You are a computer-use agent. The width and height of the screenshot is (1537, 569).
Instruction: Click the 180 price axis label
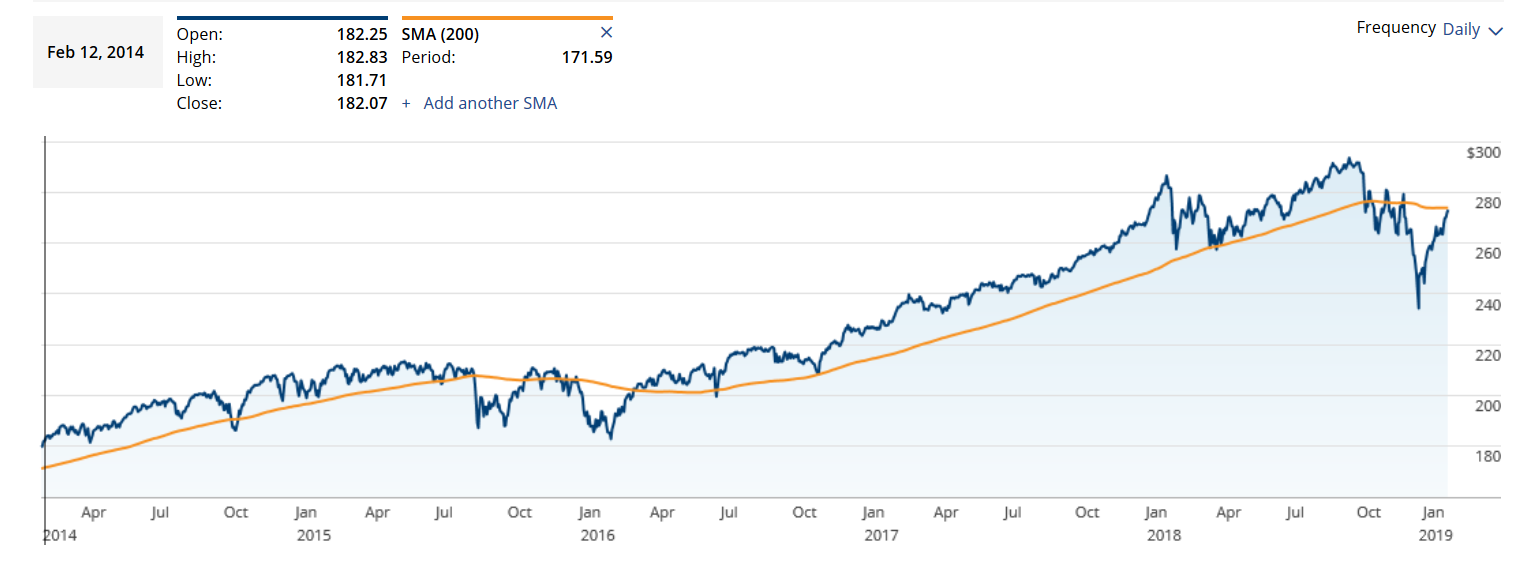pyautogui.click(x=1487, y=456)
